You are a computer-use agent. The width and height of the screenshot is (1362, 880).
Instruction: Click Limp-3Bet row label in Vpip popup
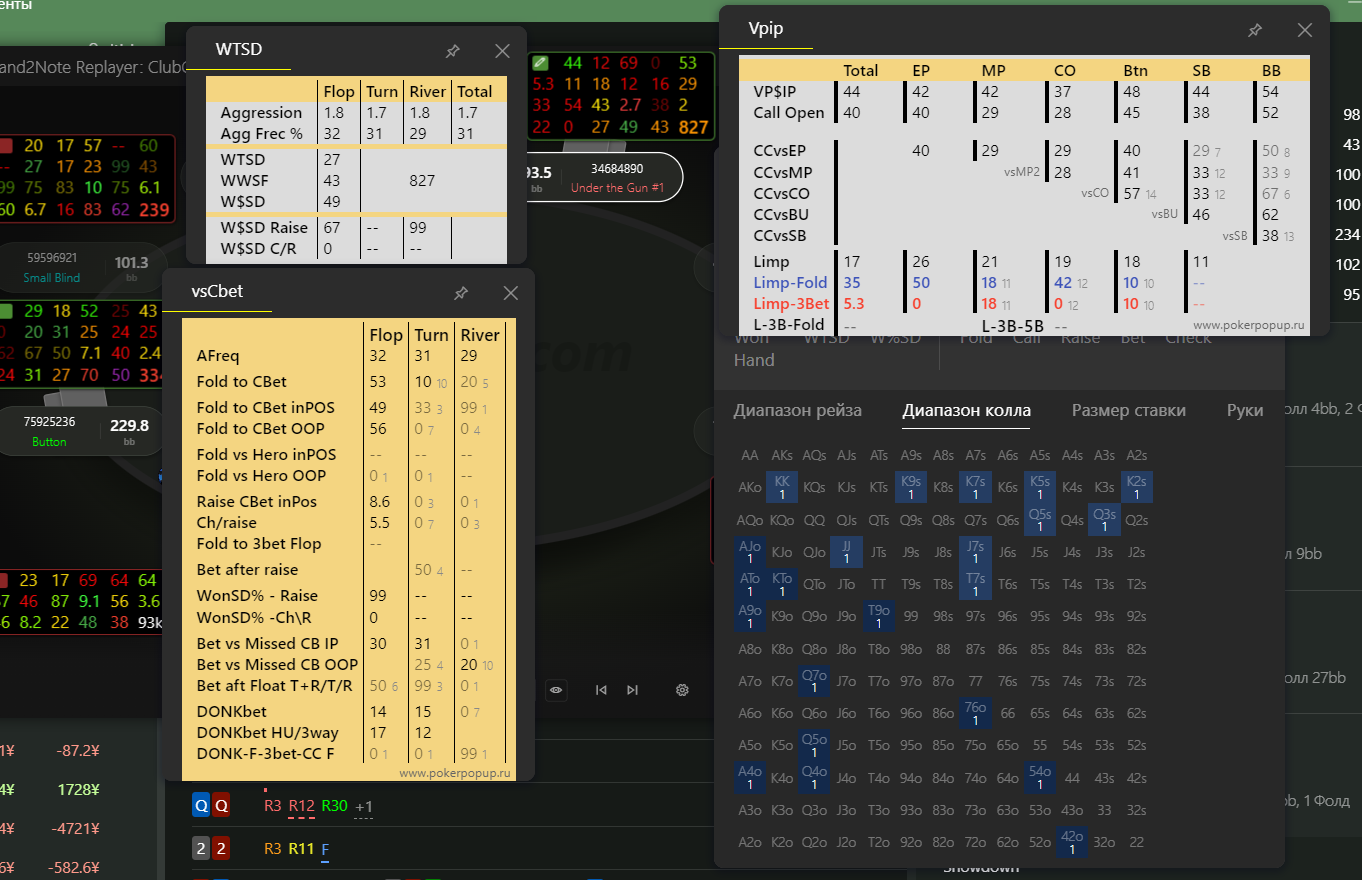791,303
